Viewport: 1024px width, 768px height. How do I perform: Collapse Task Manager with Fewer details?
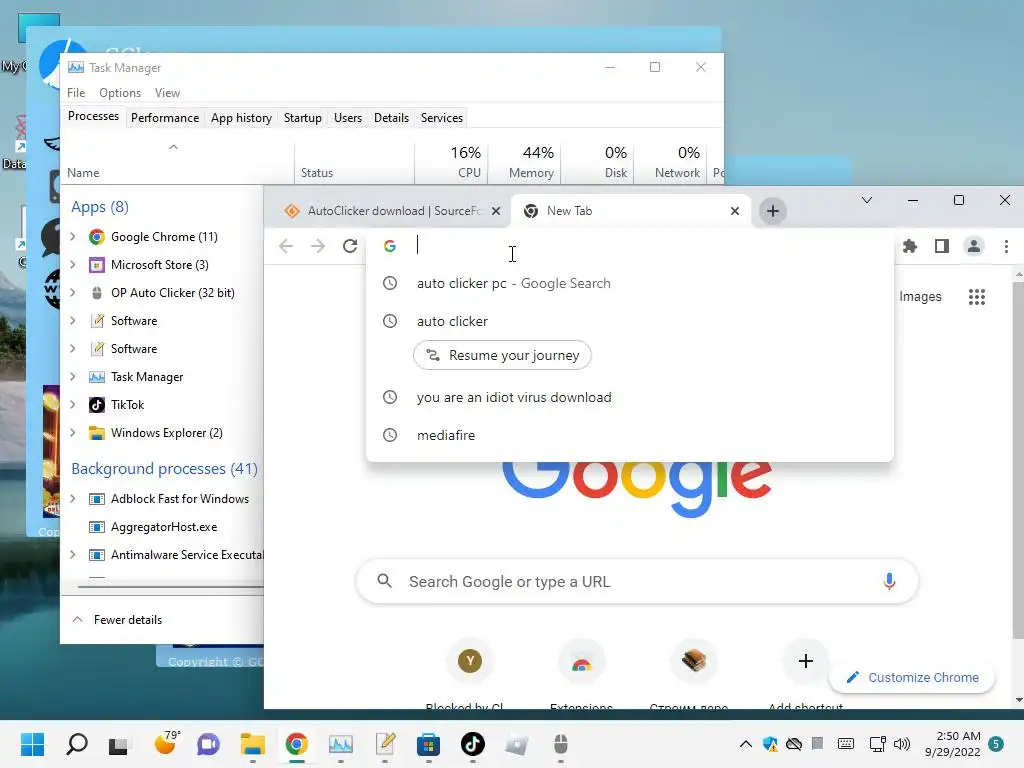coord(118,620)
